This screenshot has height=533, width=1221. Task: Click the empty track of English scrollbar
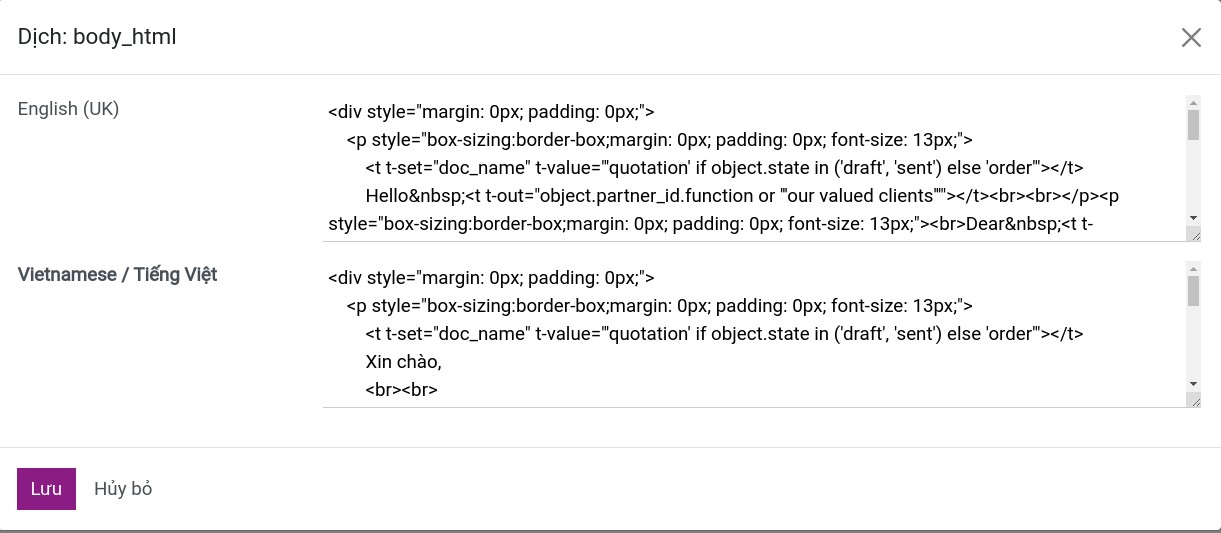(1193, 176)
